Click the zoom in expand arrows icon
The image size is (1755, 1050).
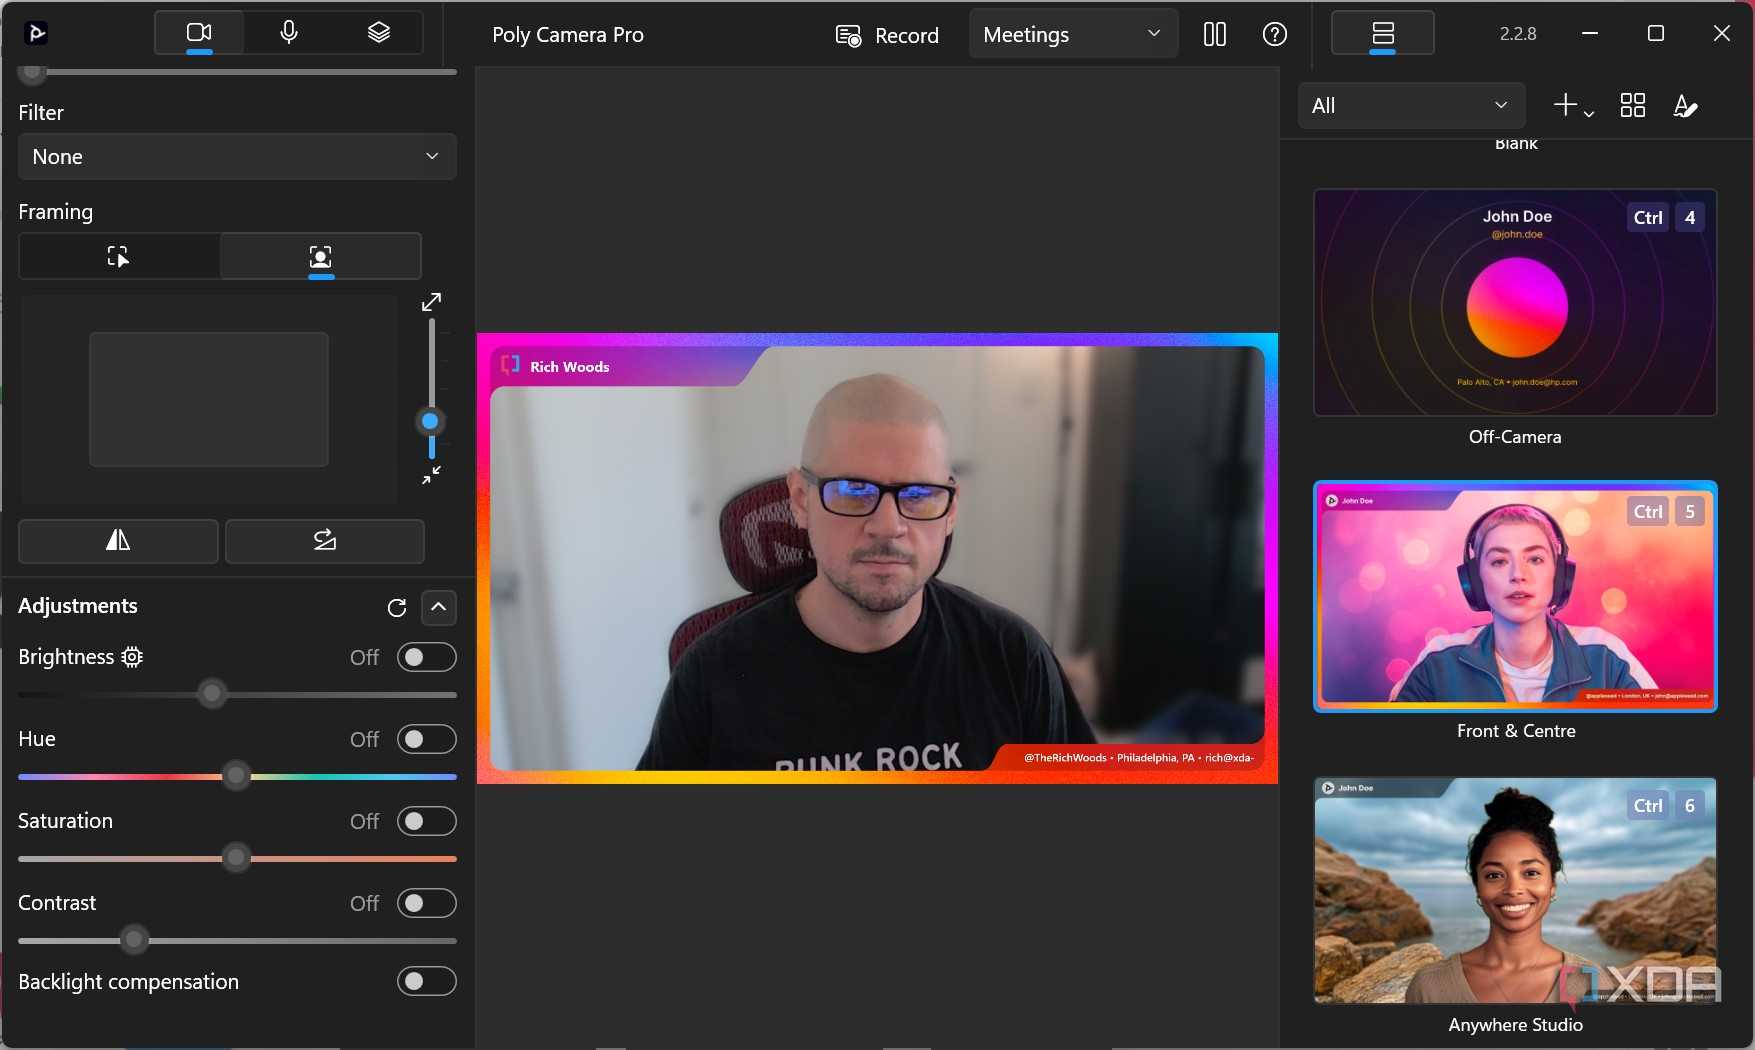(431, 302)
